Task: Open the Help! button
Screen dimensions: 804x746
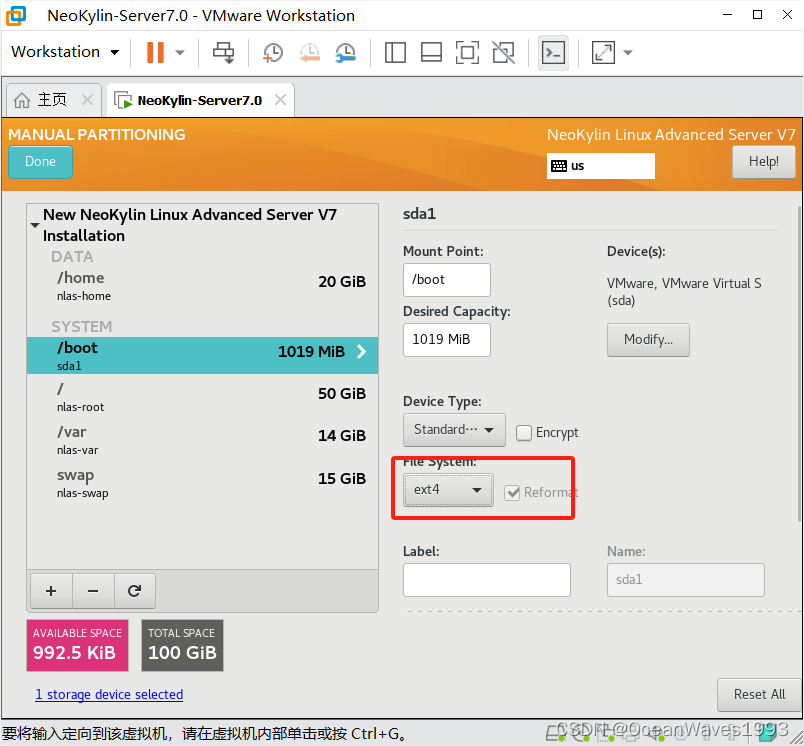Action: [763, 162]
